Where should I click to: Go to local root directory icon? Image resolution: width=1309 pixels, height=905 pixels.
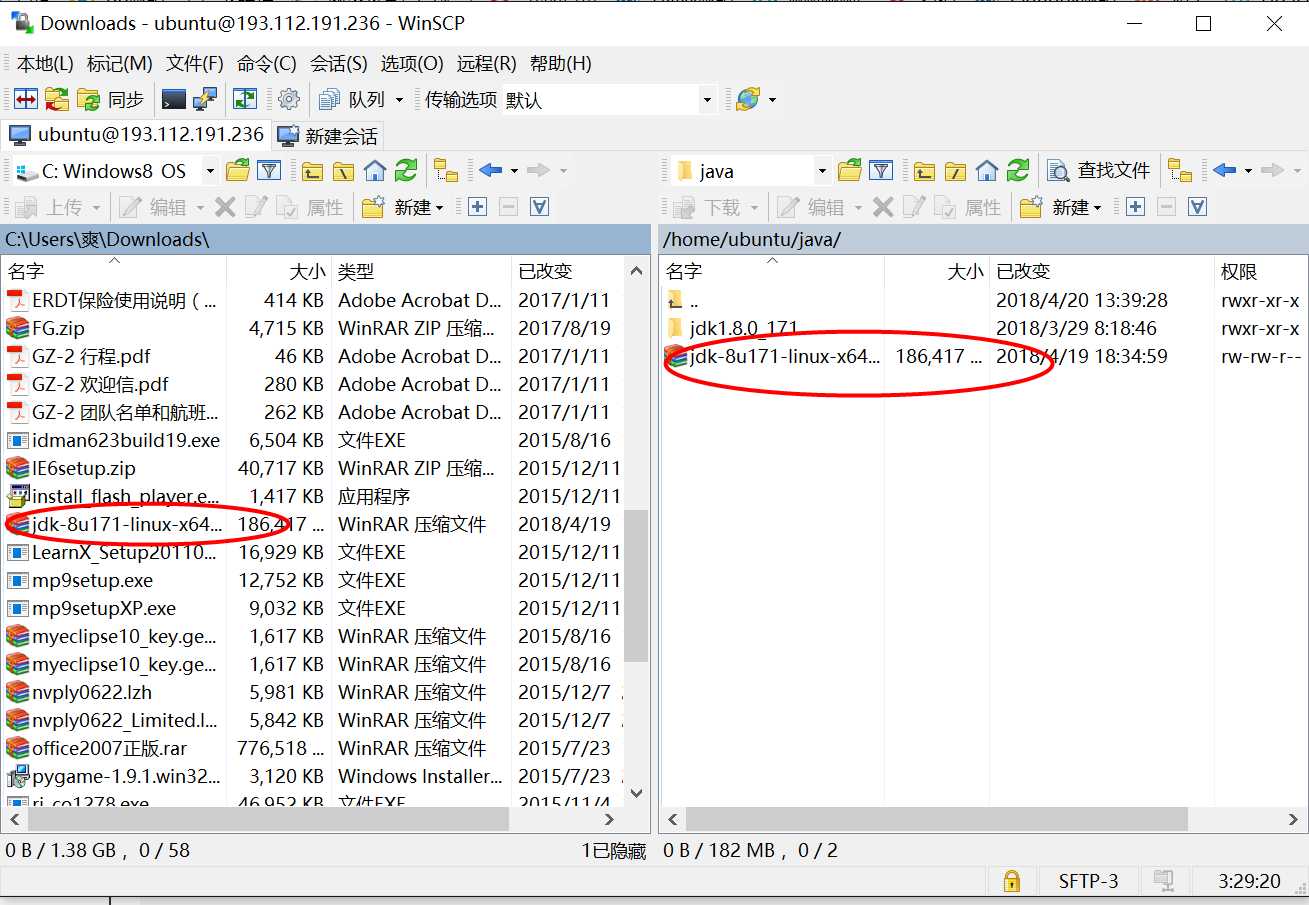344,171
